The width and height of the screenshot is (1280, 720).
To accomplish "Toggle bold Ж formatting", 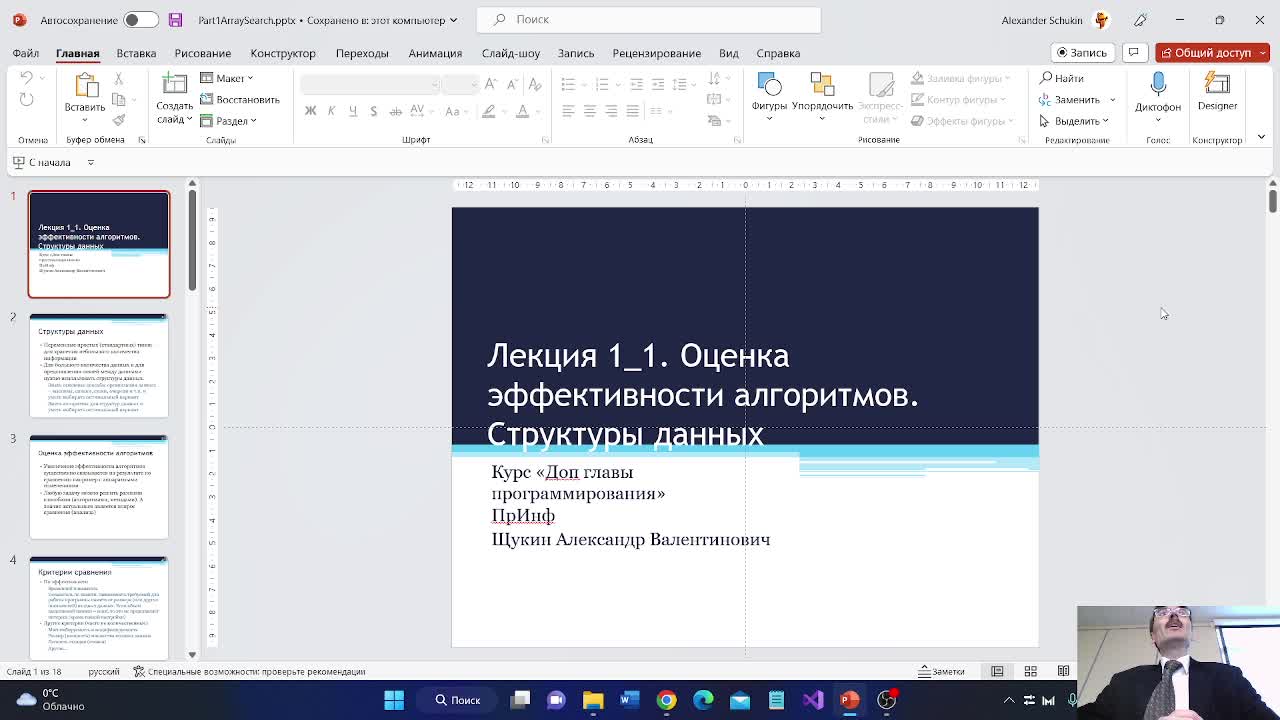I will pyautogui.click(x=310, y=111).
